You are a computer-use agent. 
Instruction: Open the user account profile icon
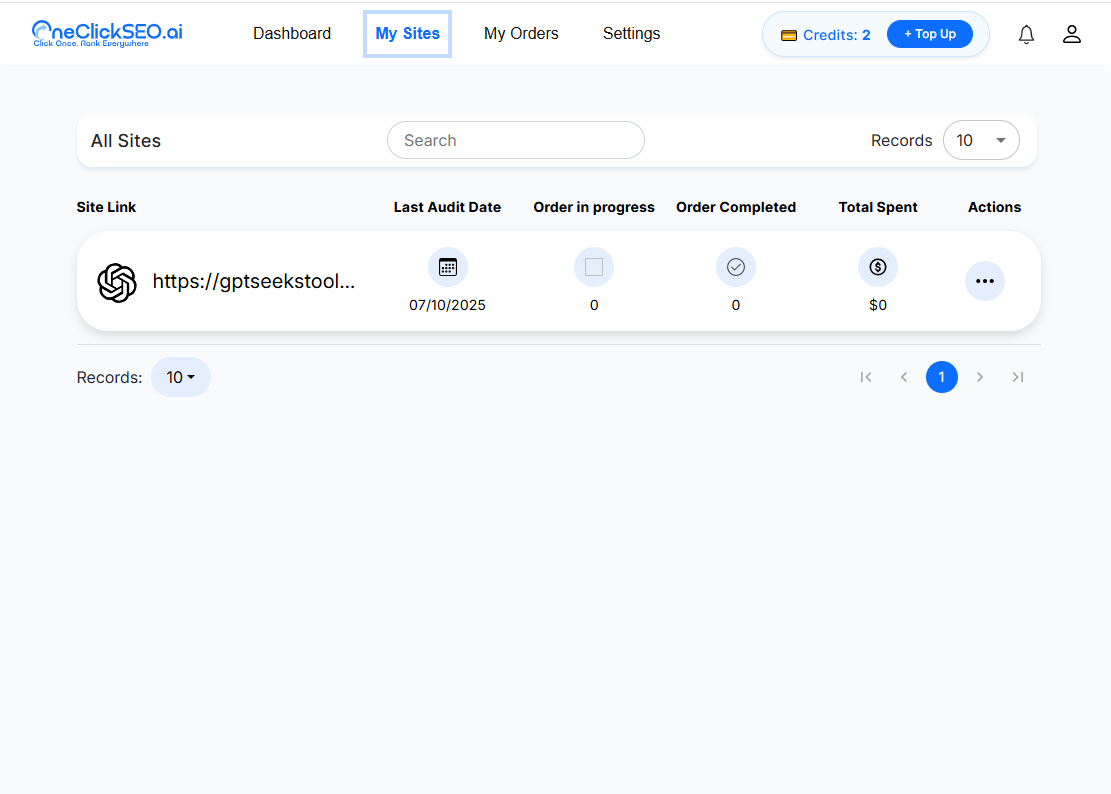click(1071, 34)
